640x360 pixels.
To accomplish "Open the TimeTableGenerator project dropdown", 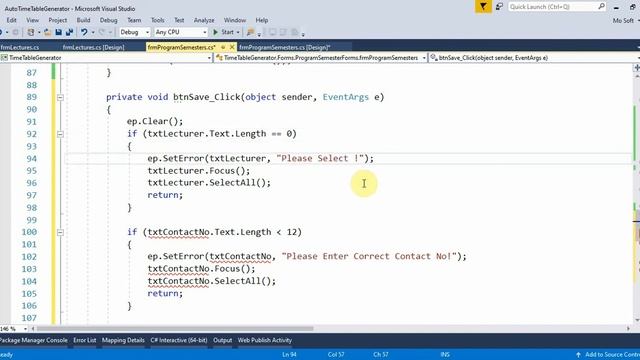I will click(106, 58).
